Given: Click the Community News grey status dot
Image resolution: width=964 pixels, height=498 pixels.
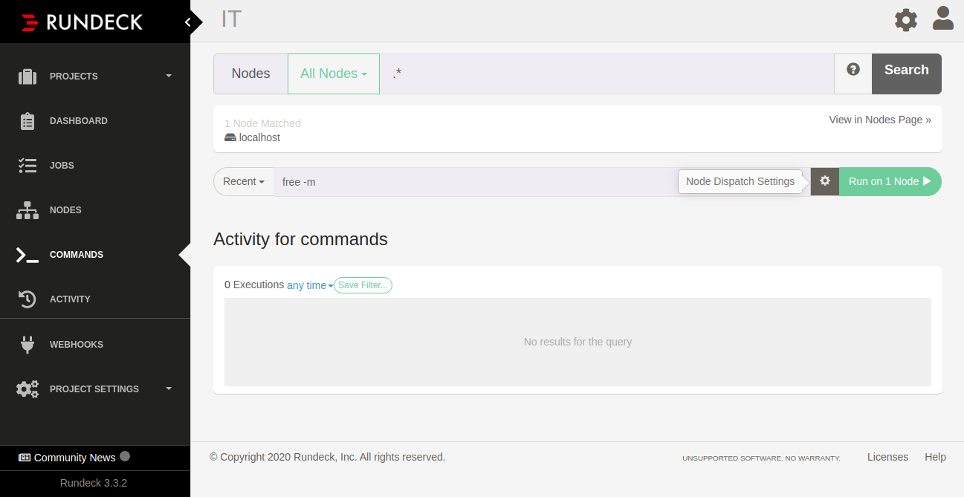Looking at the screenshot, I should [125, 456].
